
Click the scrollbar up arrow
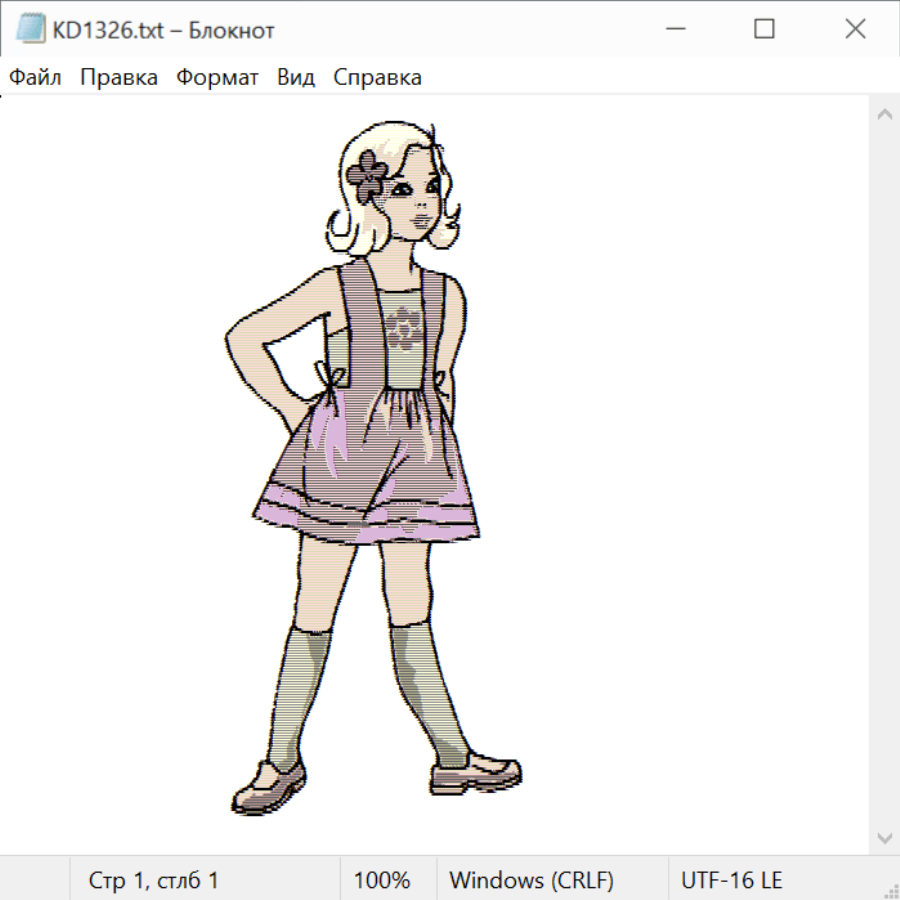tap(884, 115)
